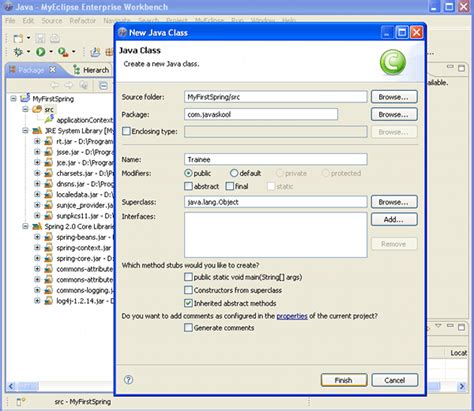Viewport: 474px width, 411px height.
Task: Click the New wizard icon in main toolbar
Action: [x=18, y=38]
